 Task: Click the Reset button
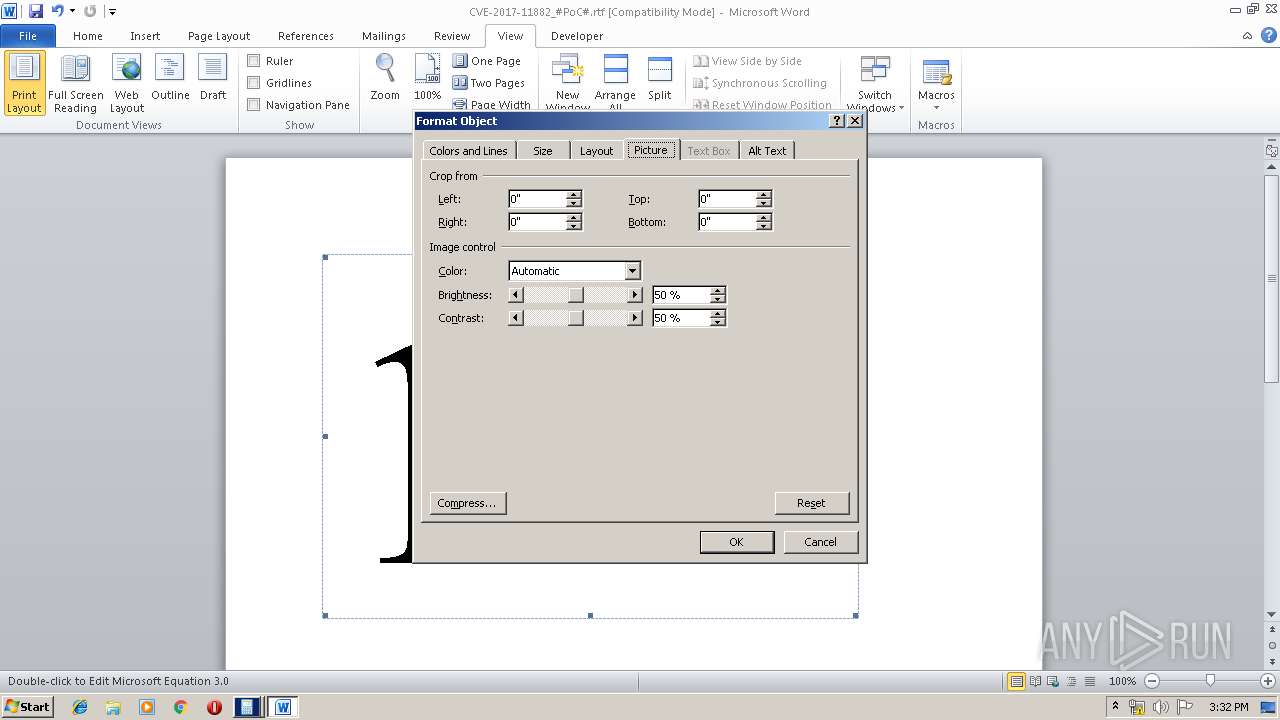click(811, 503)
